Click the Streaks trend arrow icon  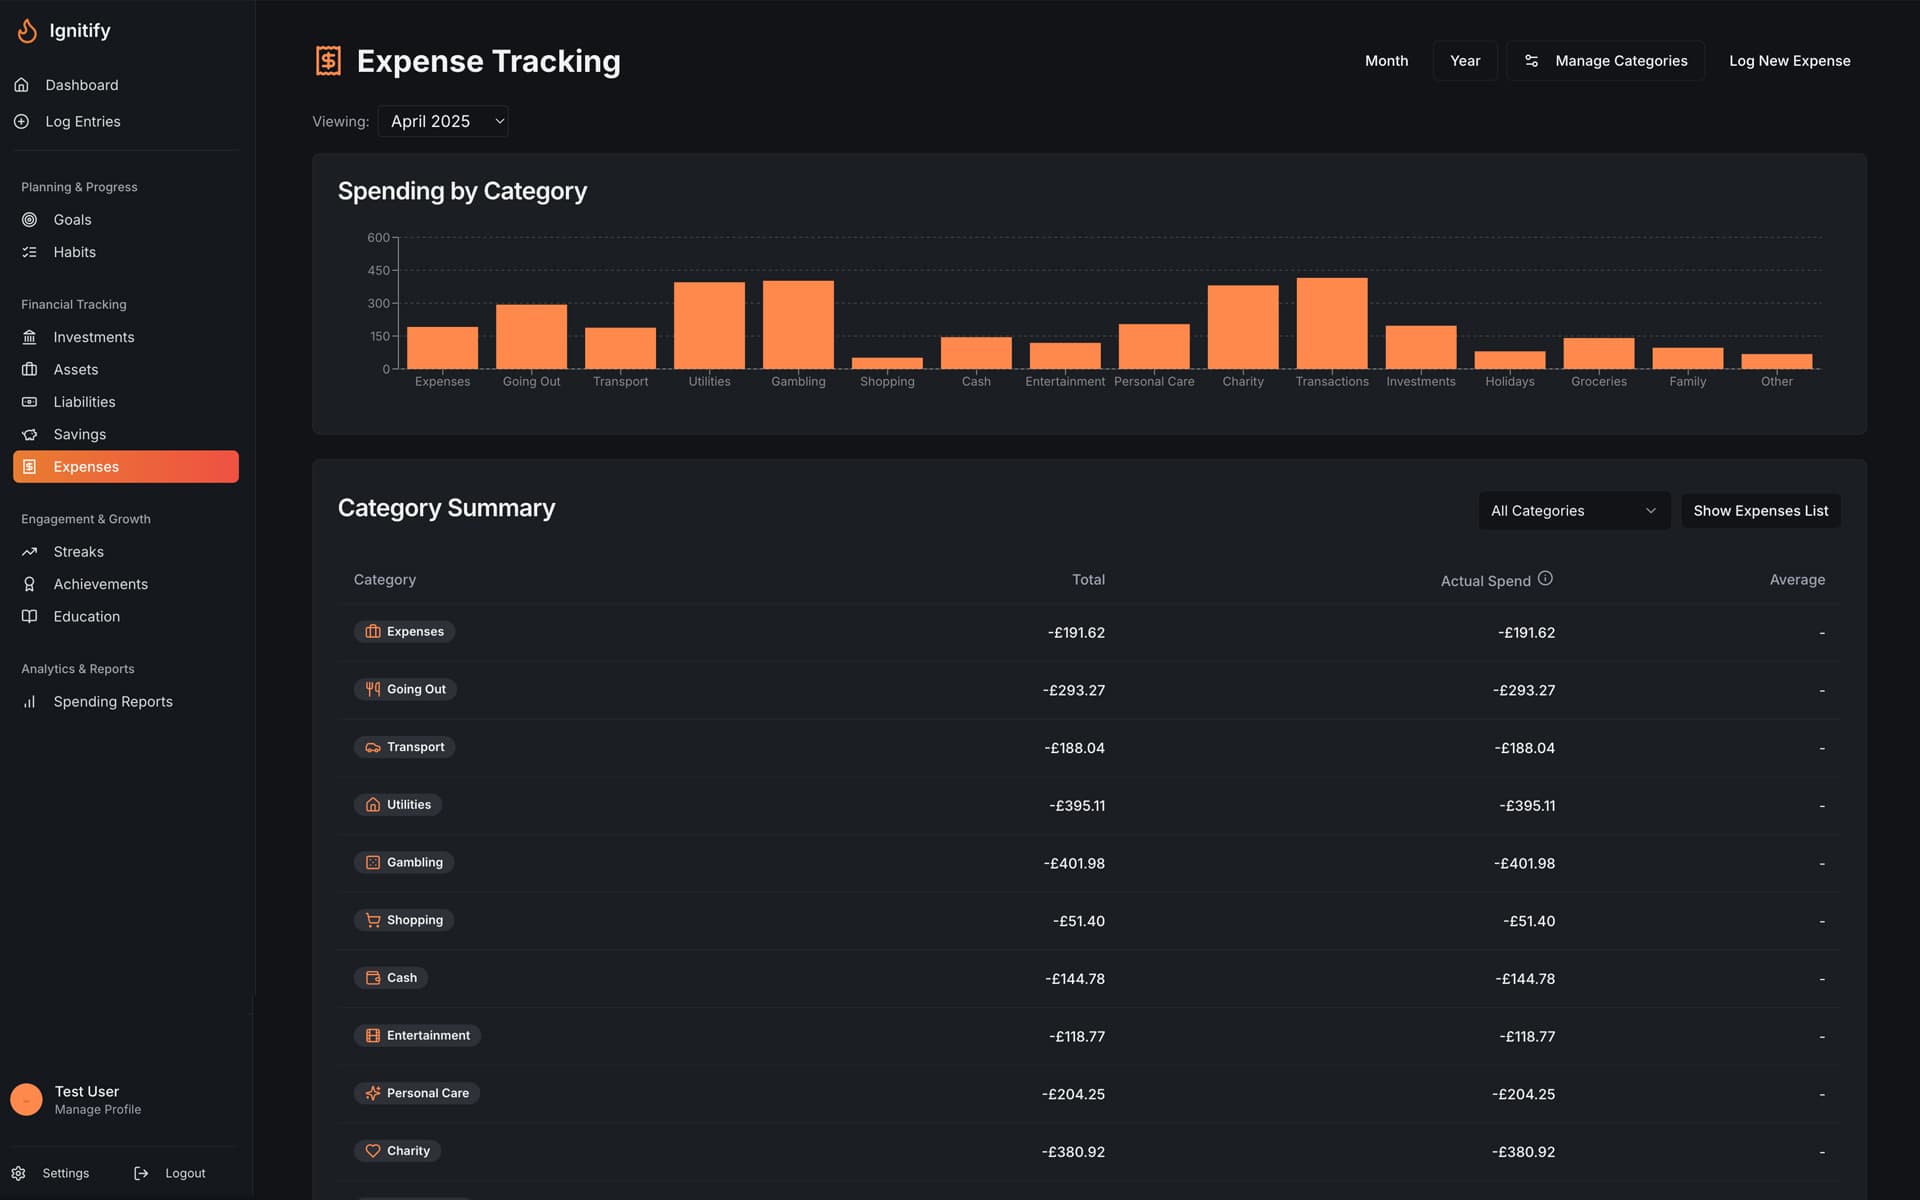tap(29, 552)
